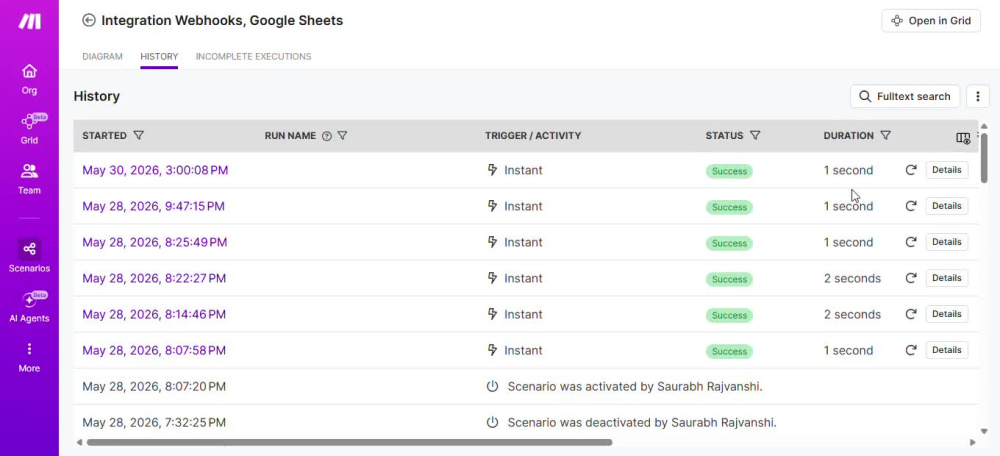This screenshot has height=456, width=1000.
Task: View Details for the 8:22:27 PM run
Action: tap(946, 278)
